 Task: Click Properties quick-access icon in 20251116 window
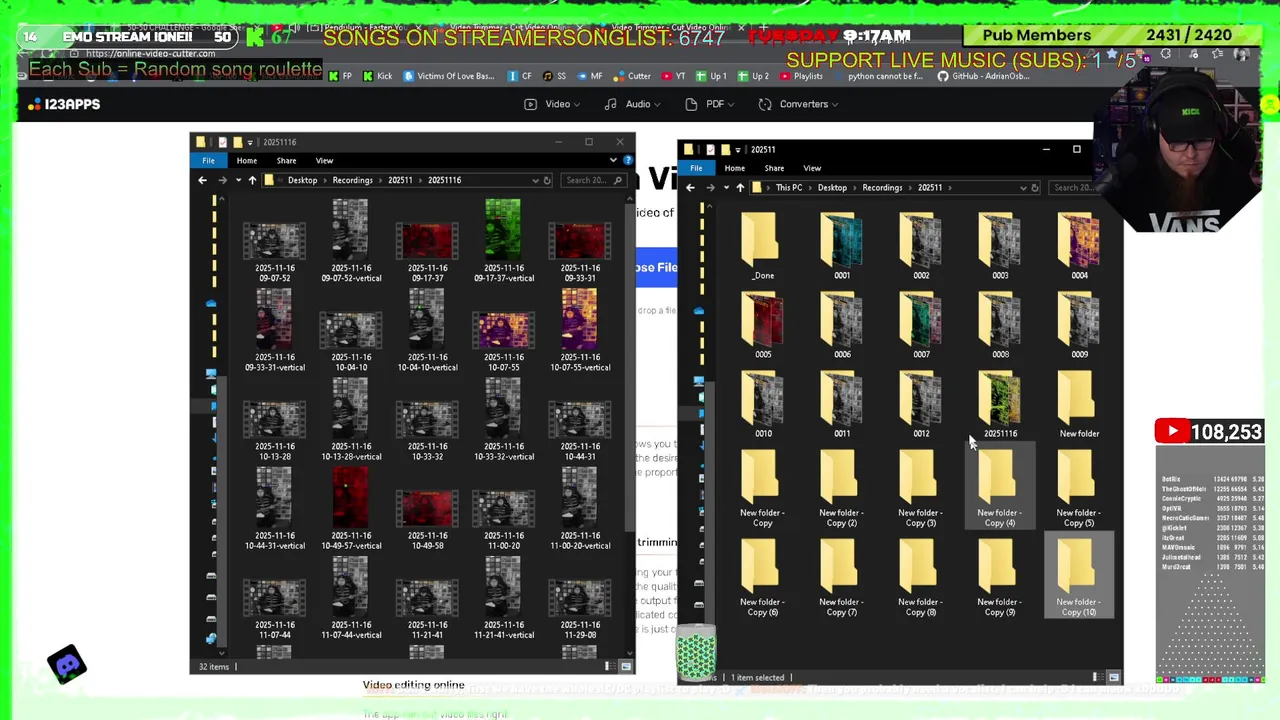(222, 142)
